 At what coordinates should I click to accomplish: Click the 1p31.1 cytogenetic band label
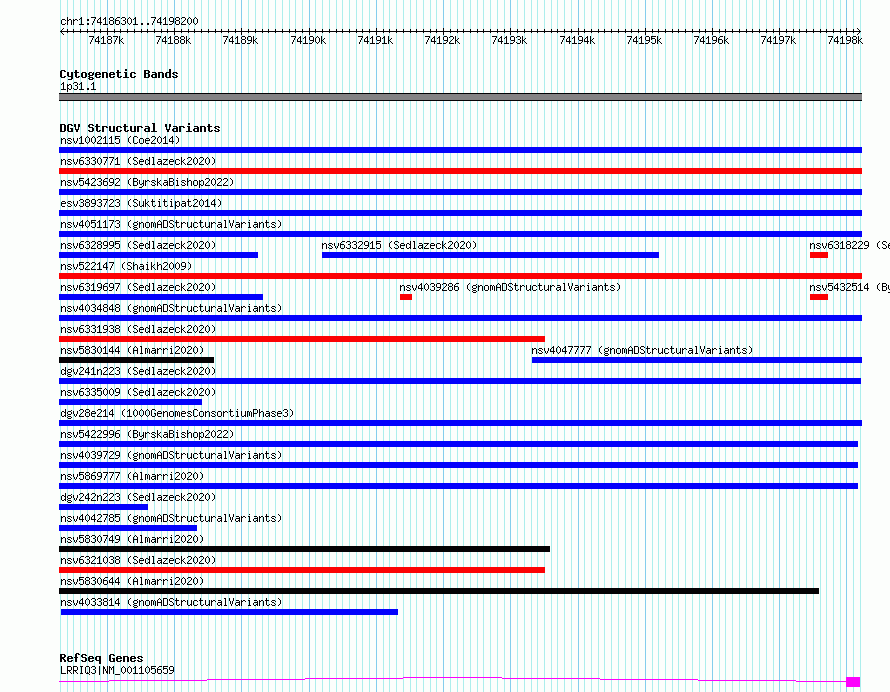pos(78,86)
